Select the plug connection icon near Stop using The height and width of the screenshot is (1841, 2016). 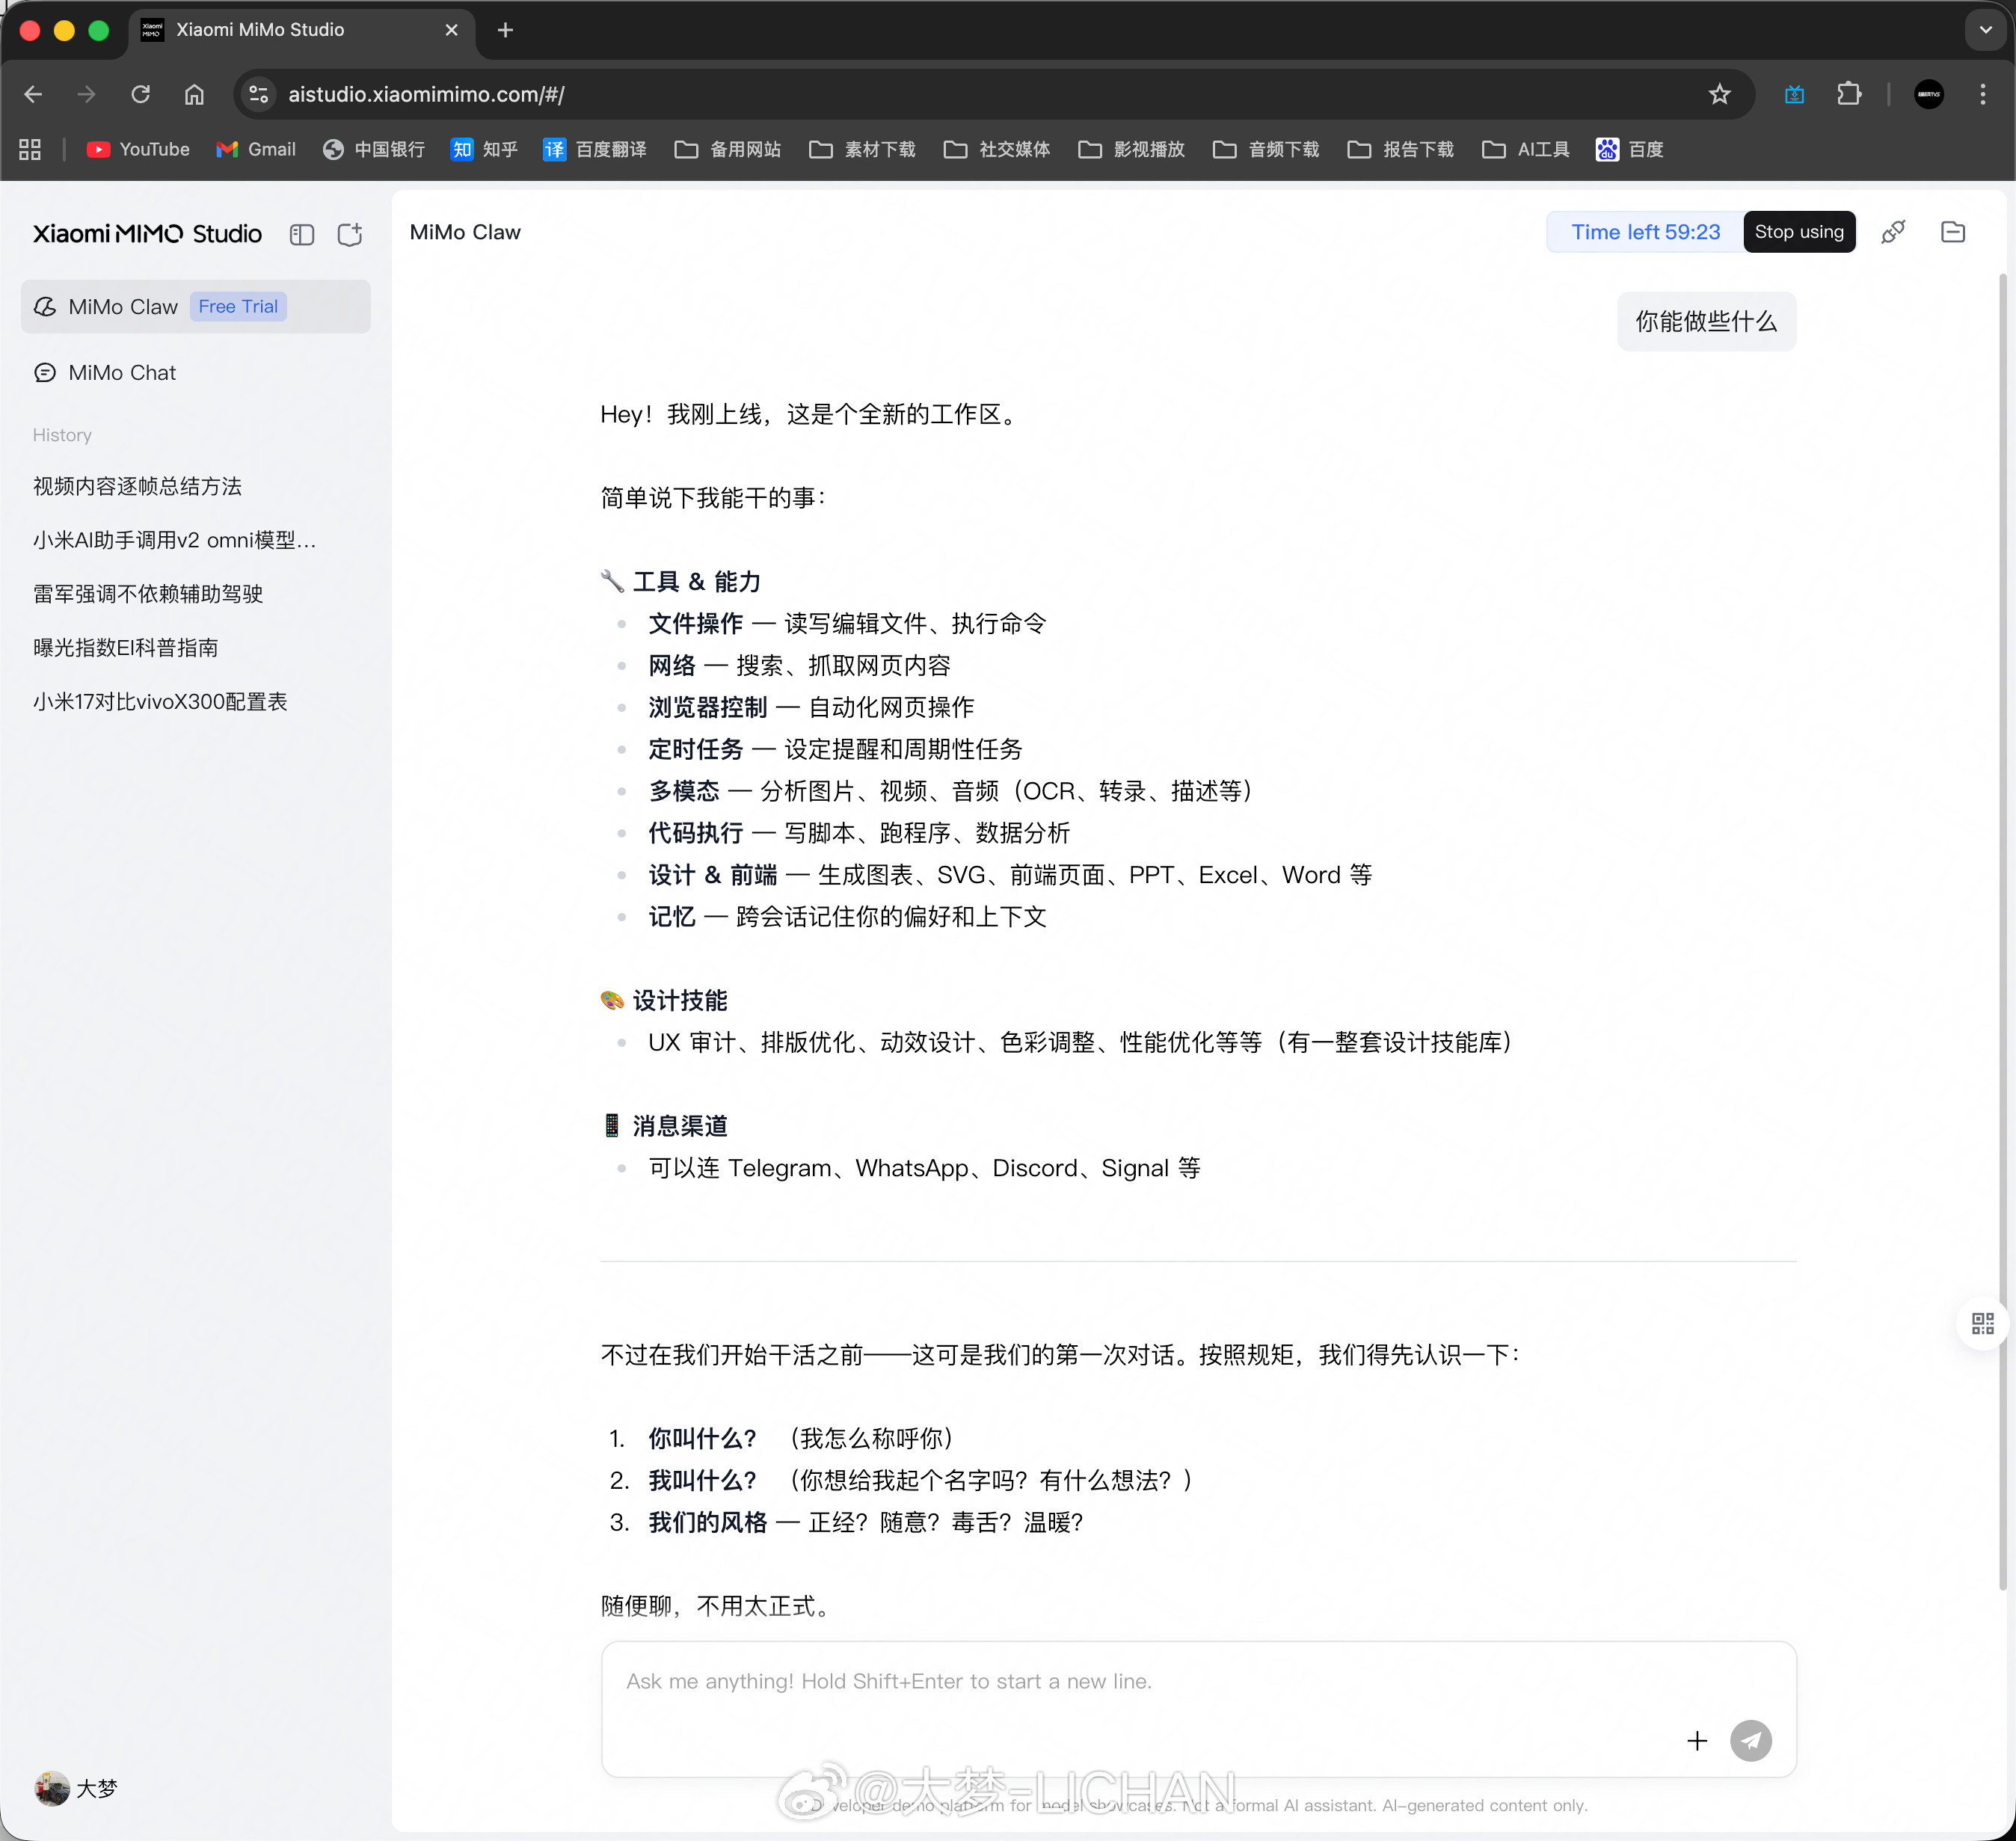[1893, 231]
